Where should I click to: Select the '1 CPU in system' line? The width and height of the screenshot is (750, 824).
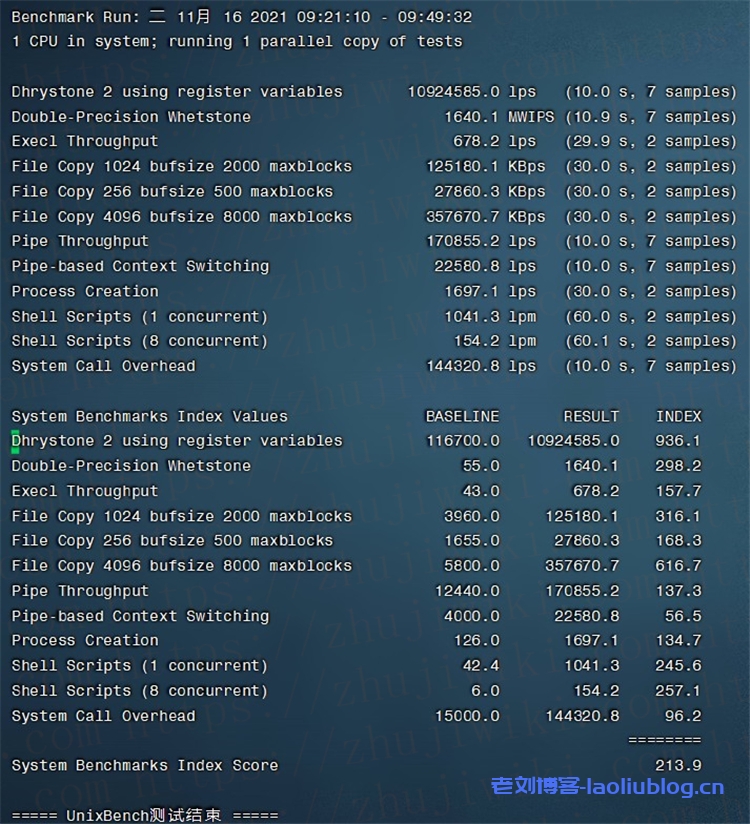tap(237, 42)
